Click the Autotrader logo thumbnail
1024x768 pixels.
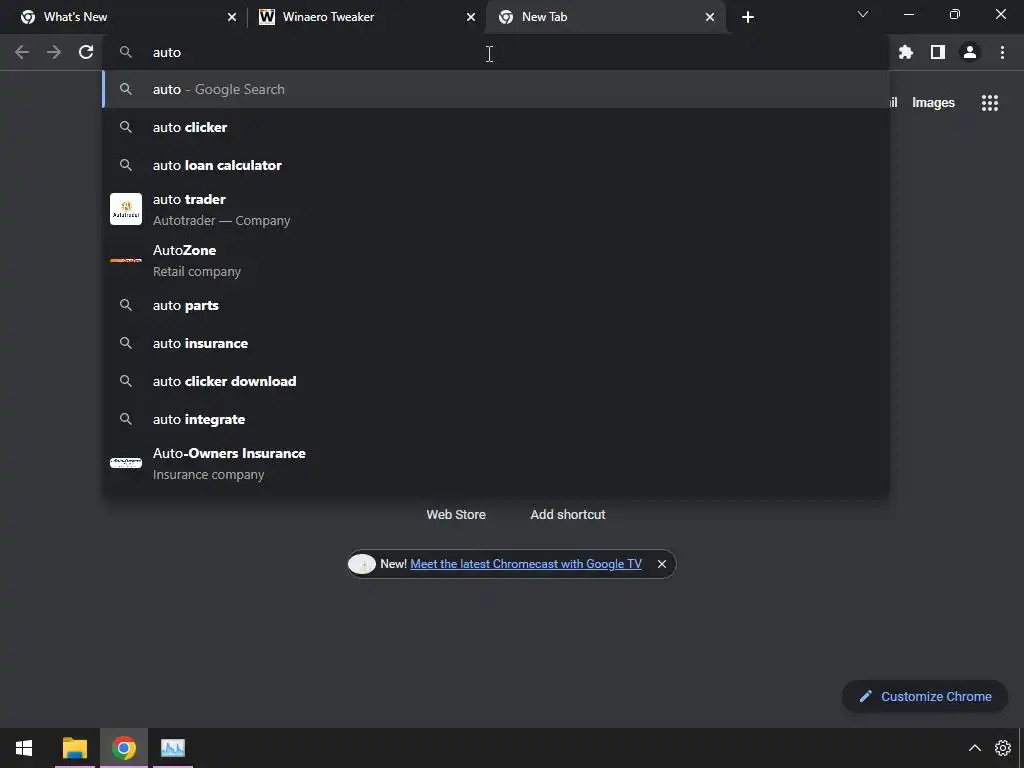click(126, 209)
